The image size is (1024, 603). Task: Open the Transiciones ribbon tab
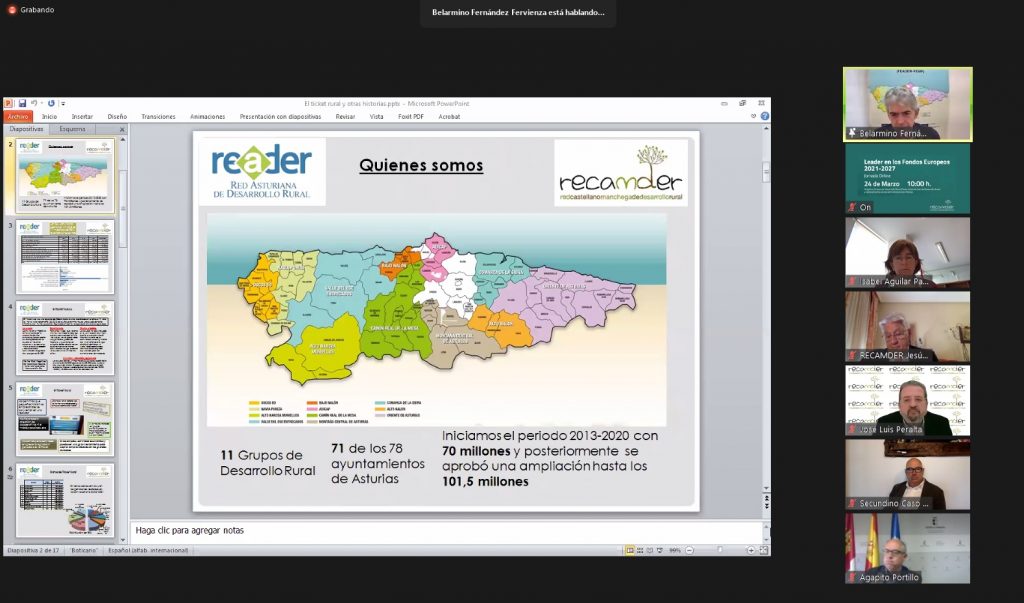[x=158, y=116]
